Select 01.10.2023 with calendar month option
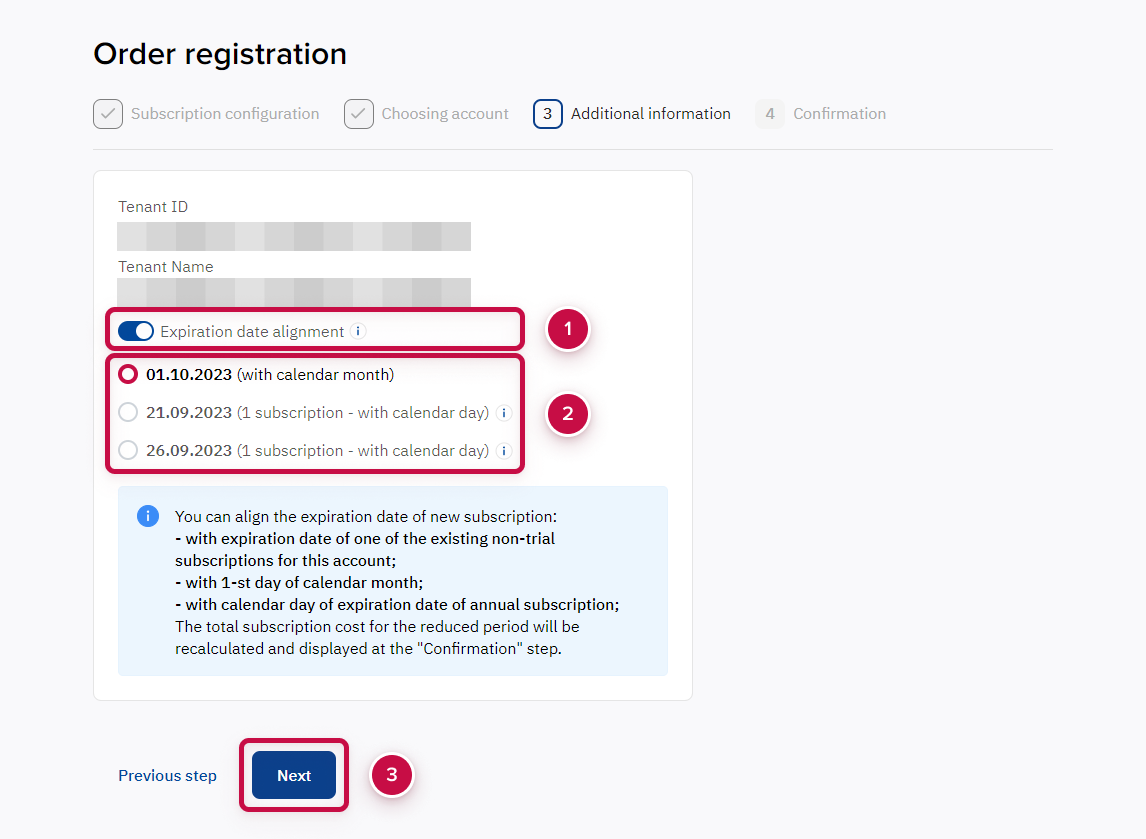Image resolution: width=1146 pixels, height=839 pixels. [x=128, y=375]
